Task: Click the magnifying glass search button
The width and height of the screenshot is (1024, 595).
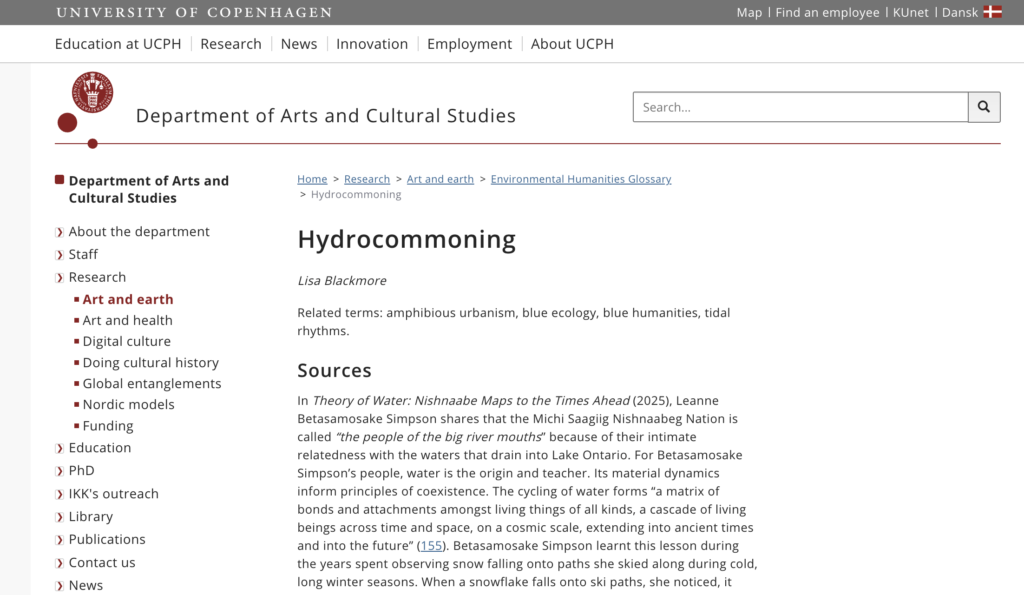Action: 984,107
